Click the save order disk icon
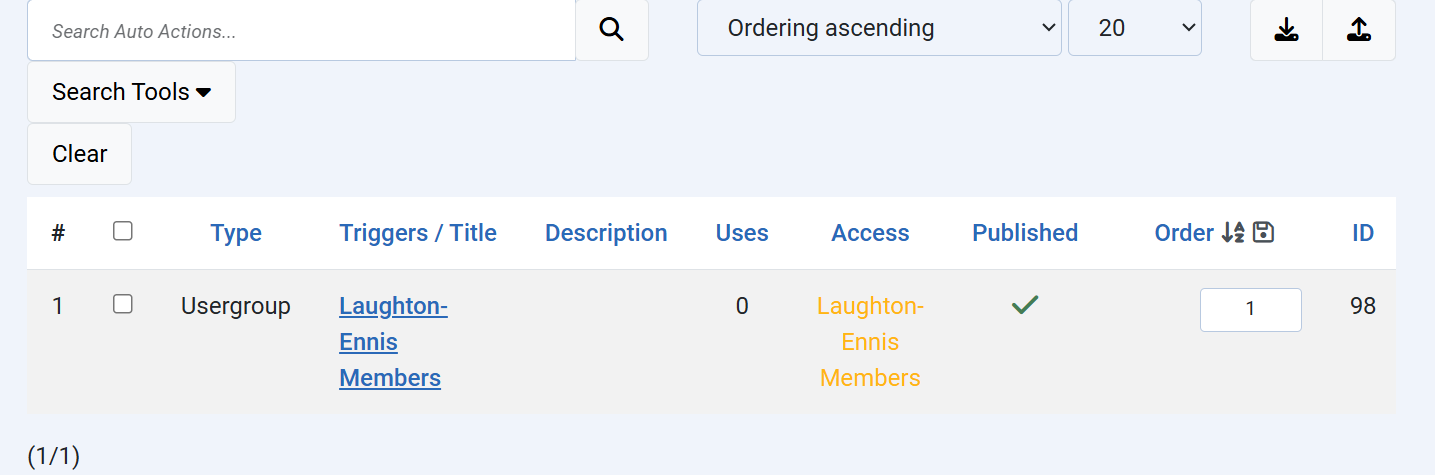Viewport: 1435px width, 475px height. coord(1263,233)
